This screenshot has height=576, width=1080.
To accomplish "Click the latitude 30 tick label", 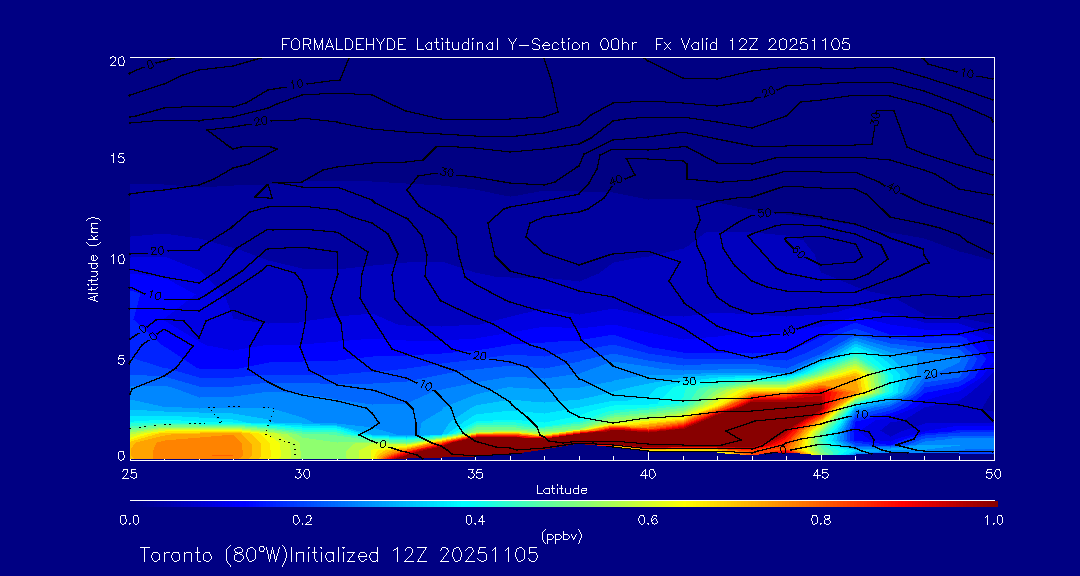I will point(302,473).
